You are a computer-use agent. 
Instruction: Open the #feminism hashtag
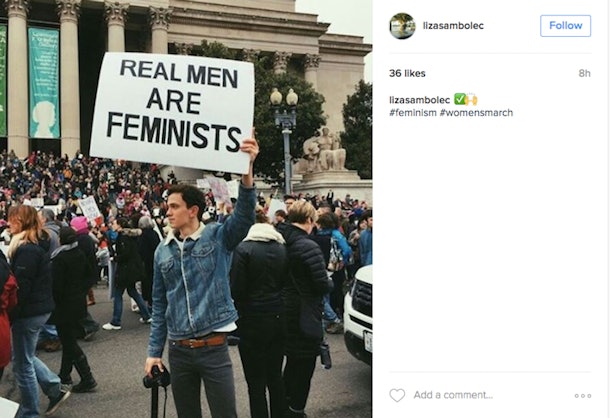tap(413, 113)
